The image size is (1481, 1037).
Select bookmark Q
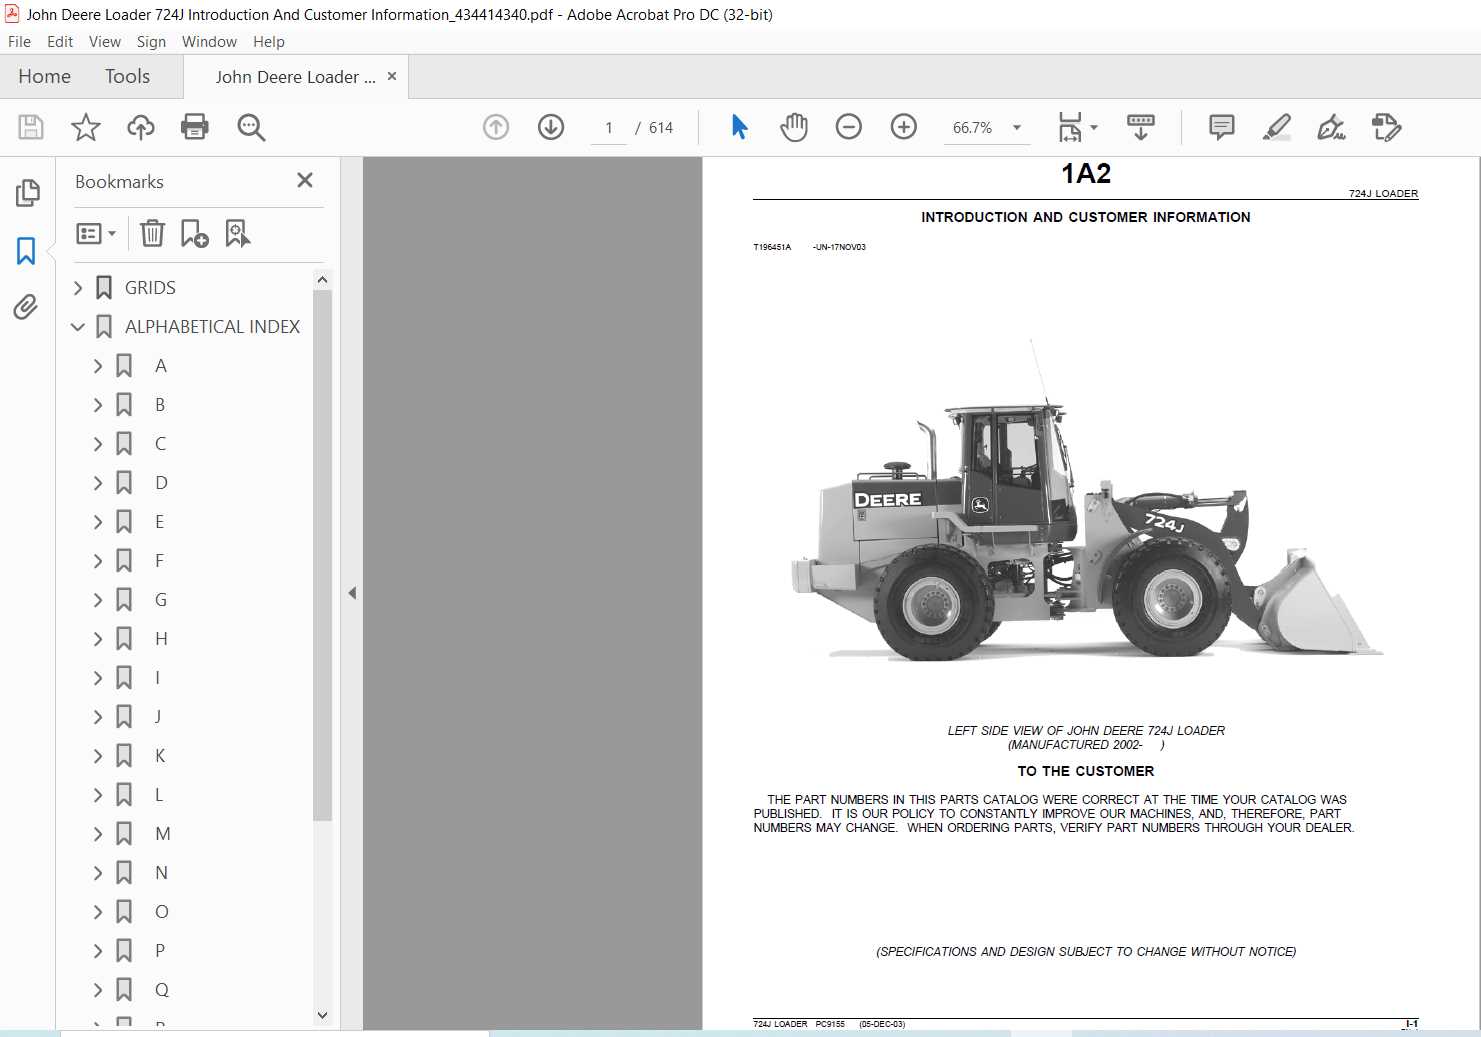click(x=162, y=990)
